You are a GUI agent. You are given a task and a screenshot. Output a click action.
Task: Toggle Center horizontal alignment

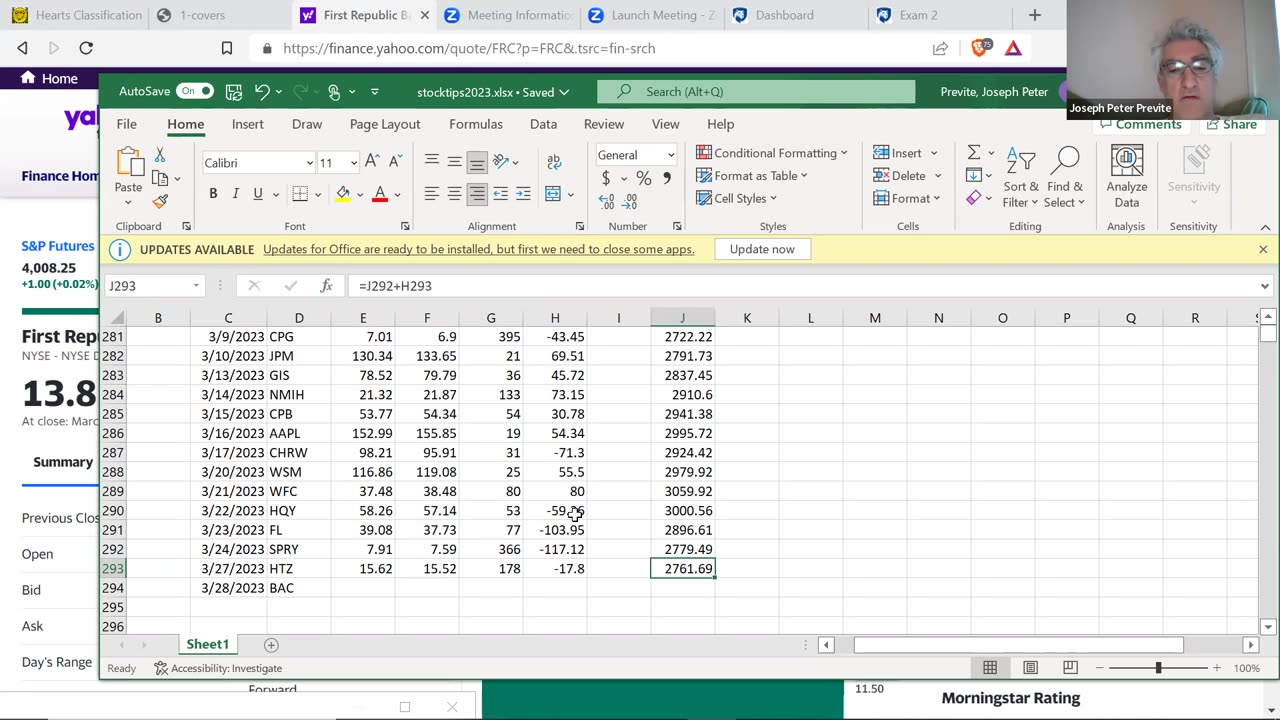454,194
